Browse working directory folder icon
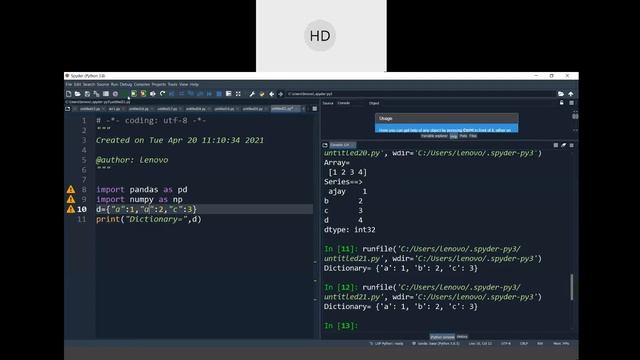This screenshot has width=640, height=360. point(561,94)
